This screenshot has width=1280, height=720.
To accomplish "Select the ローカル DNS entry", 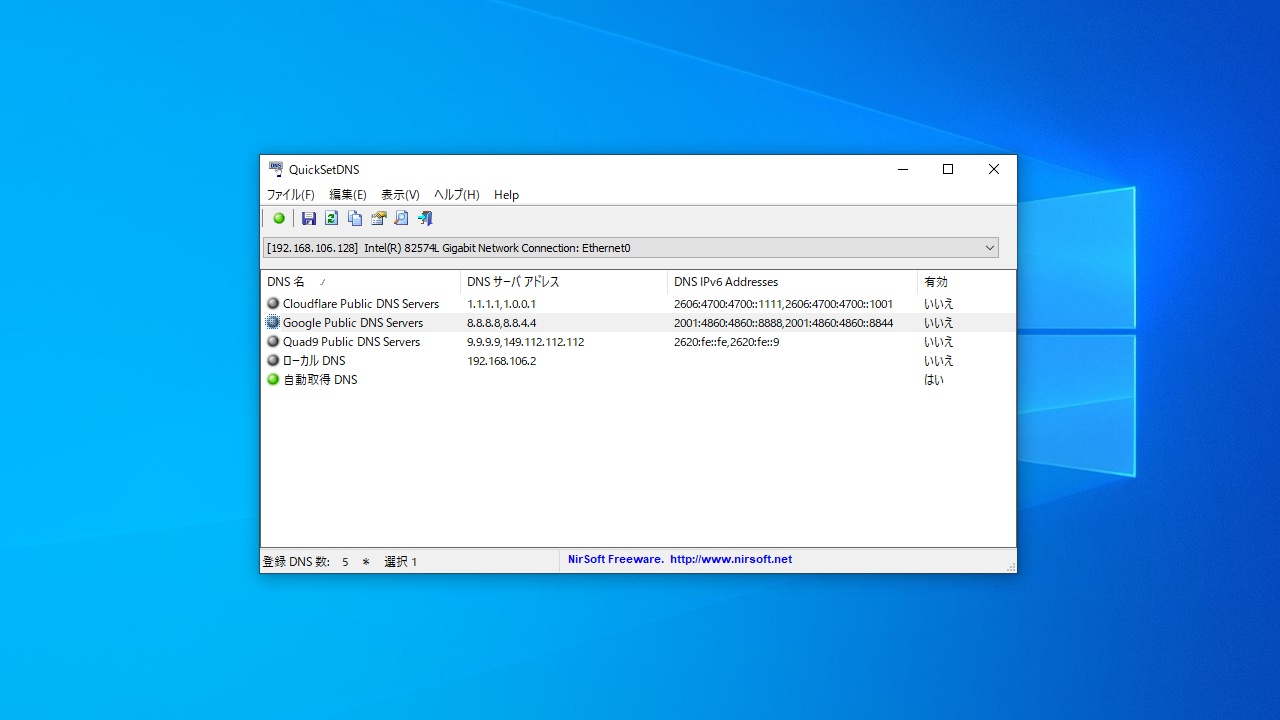I will [x=638, y=360].
